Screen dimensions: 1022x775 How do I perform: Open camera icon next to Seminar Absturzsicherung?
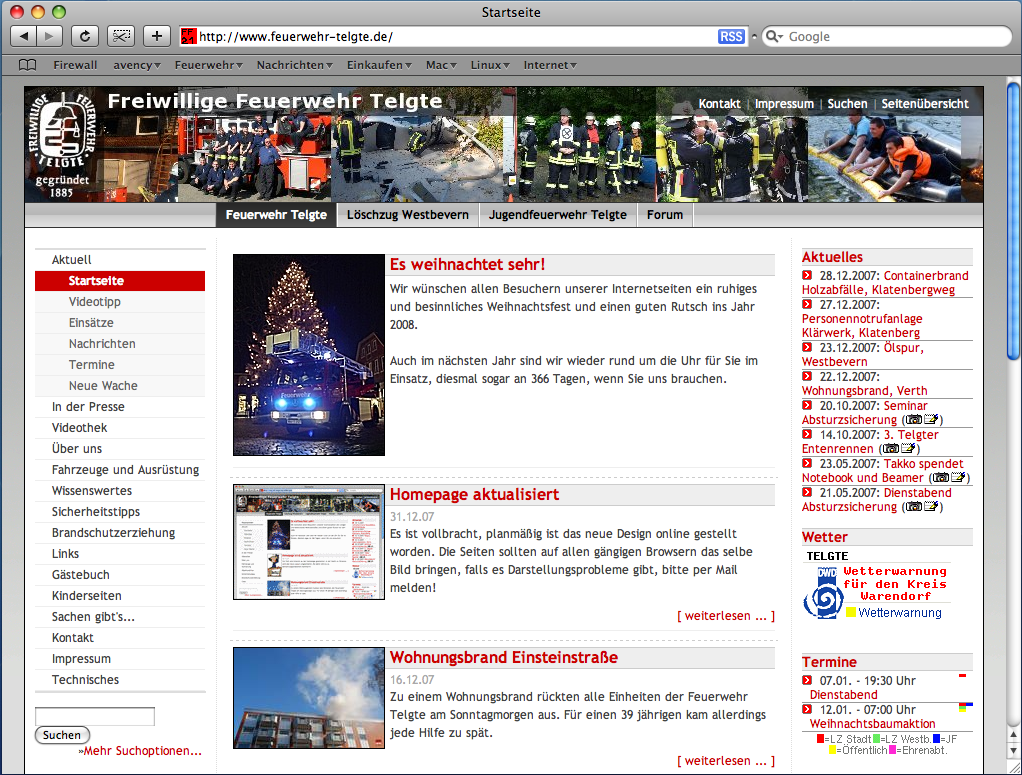[x=914, y=420]
